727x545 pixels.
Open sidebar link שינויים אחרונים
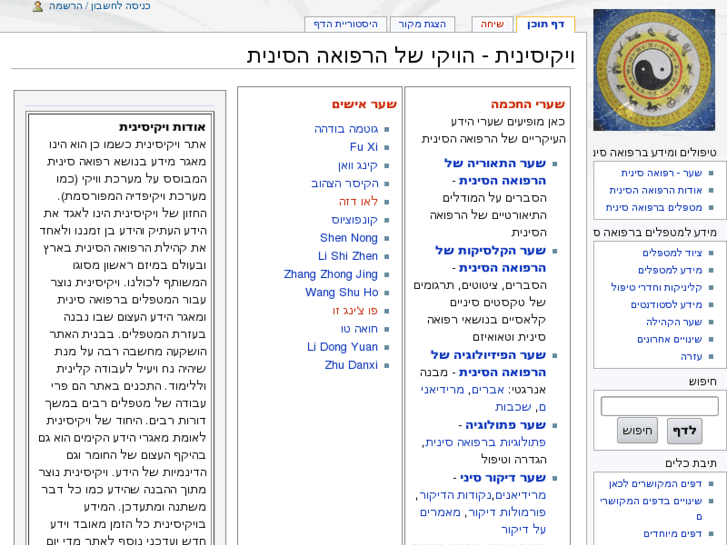pos(670,339)
